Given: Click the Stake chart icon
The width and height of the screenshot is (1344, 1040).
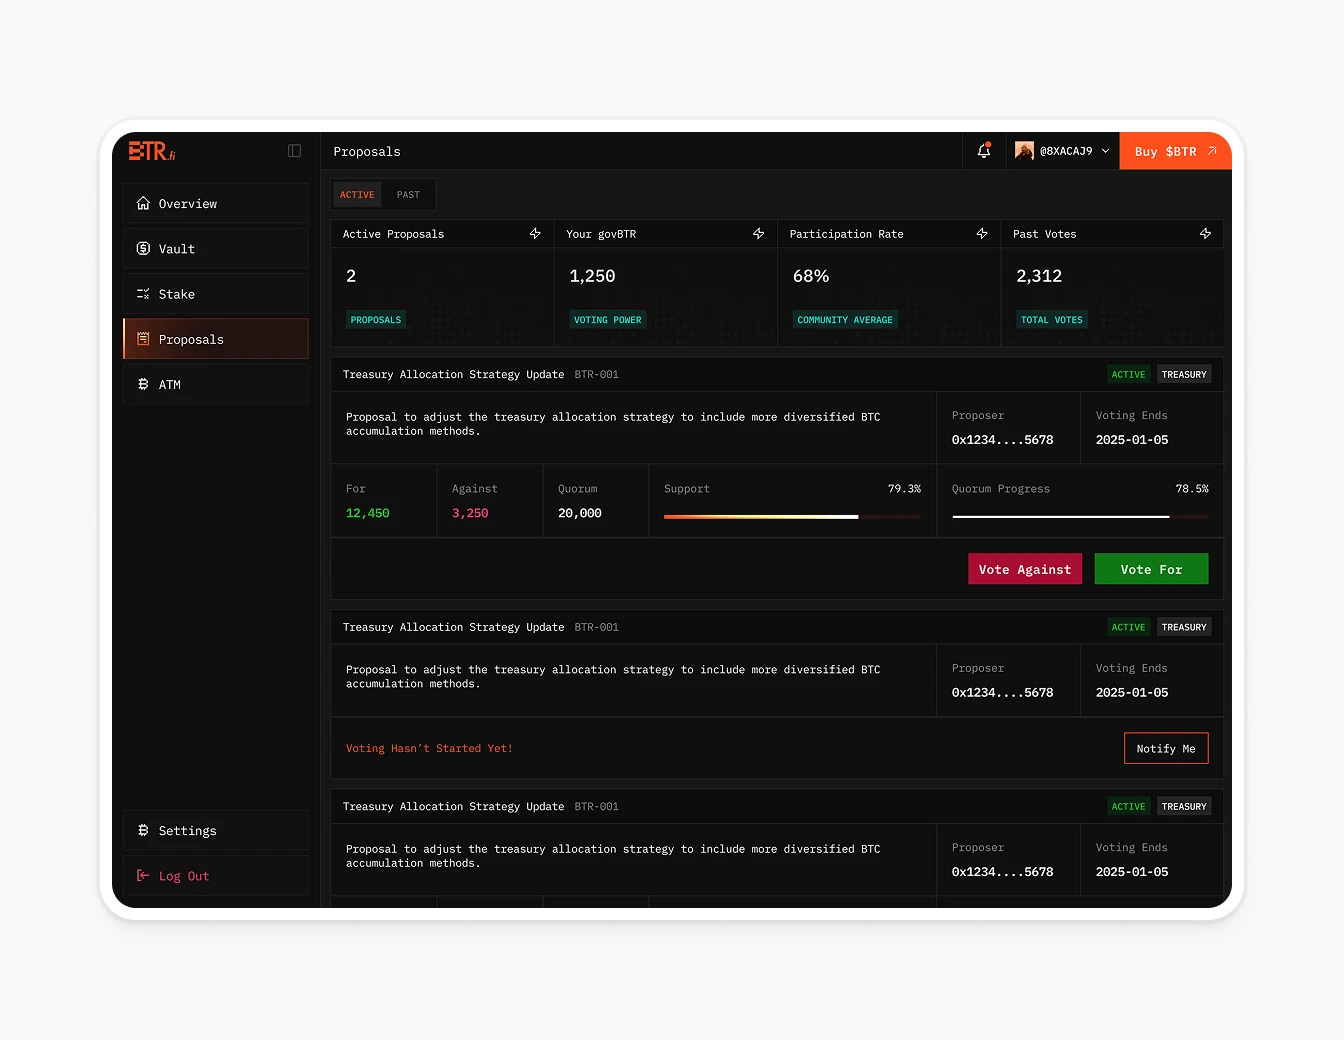Looking at the screenshot, I should point(144,293).
